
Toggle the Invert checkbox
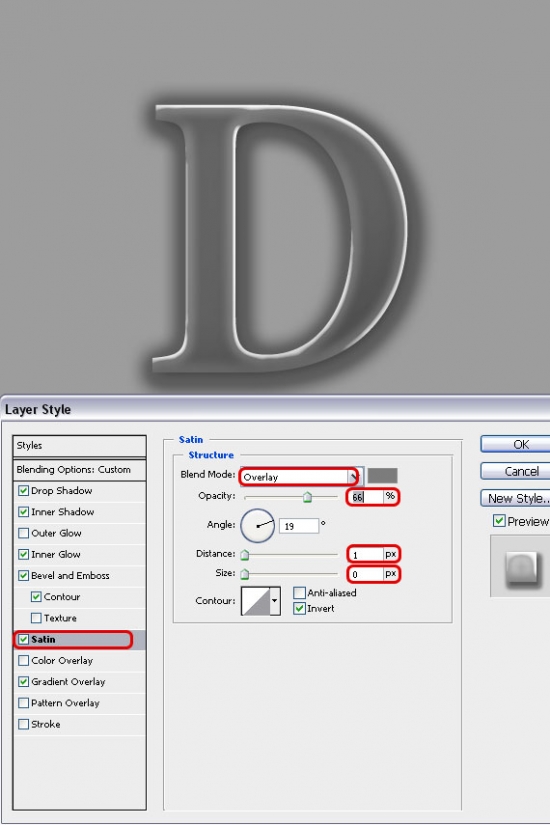[299, 609]
